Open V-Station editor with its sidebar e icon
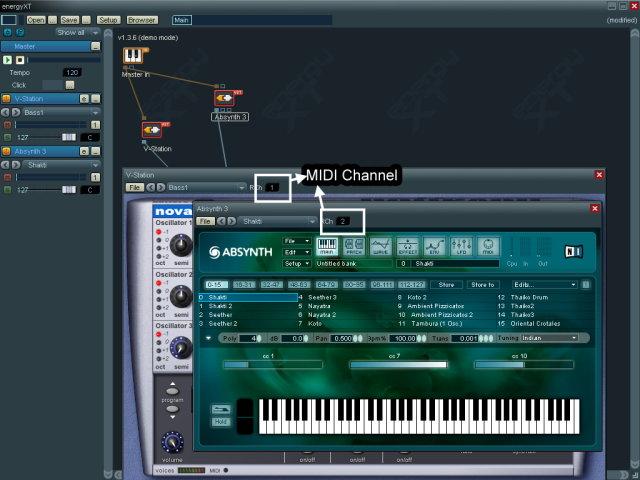This screenshot has height=480, width=640. point(84,99)
